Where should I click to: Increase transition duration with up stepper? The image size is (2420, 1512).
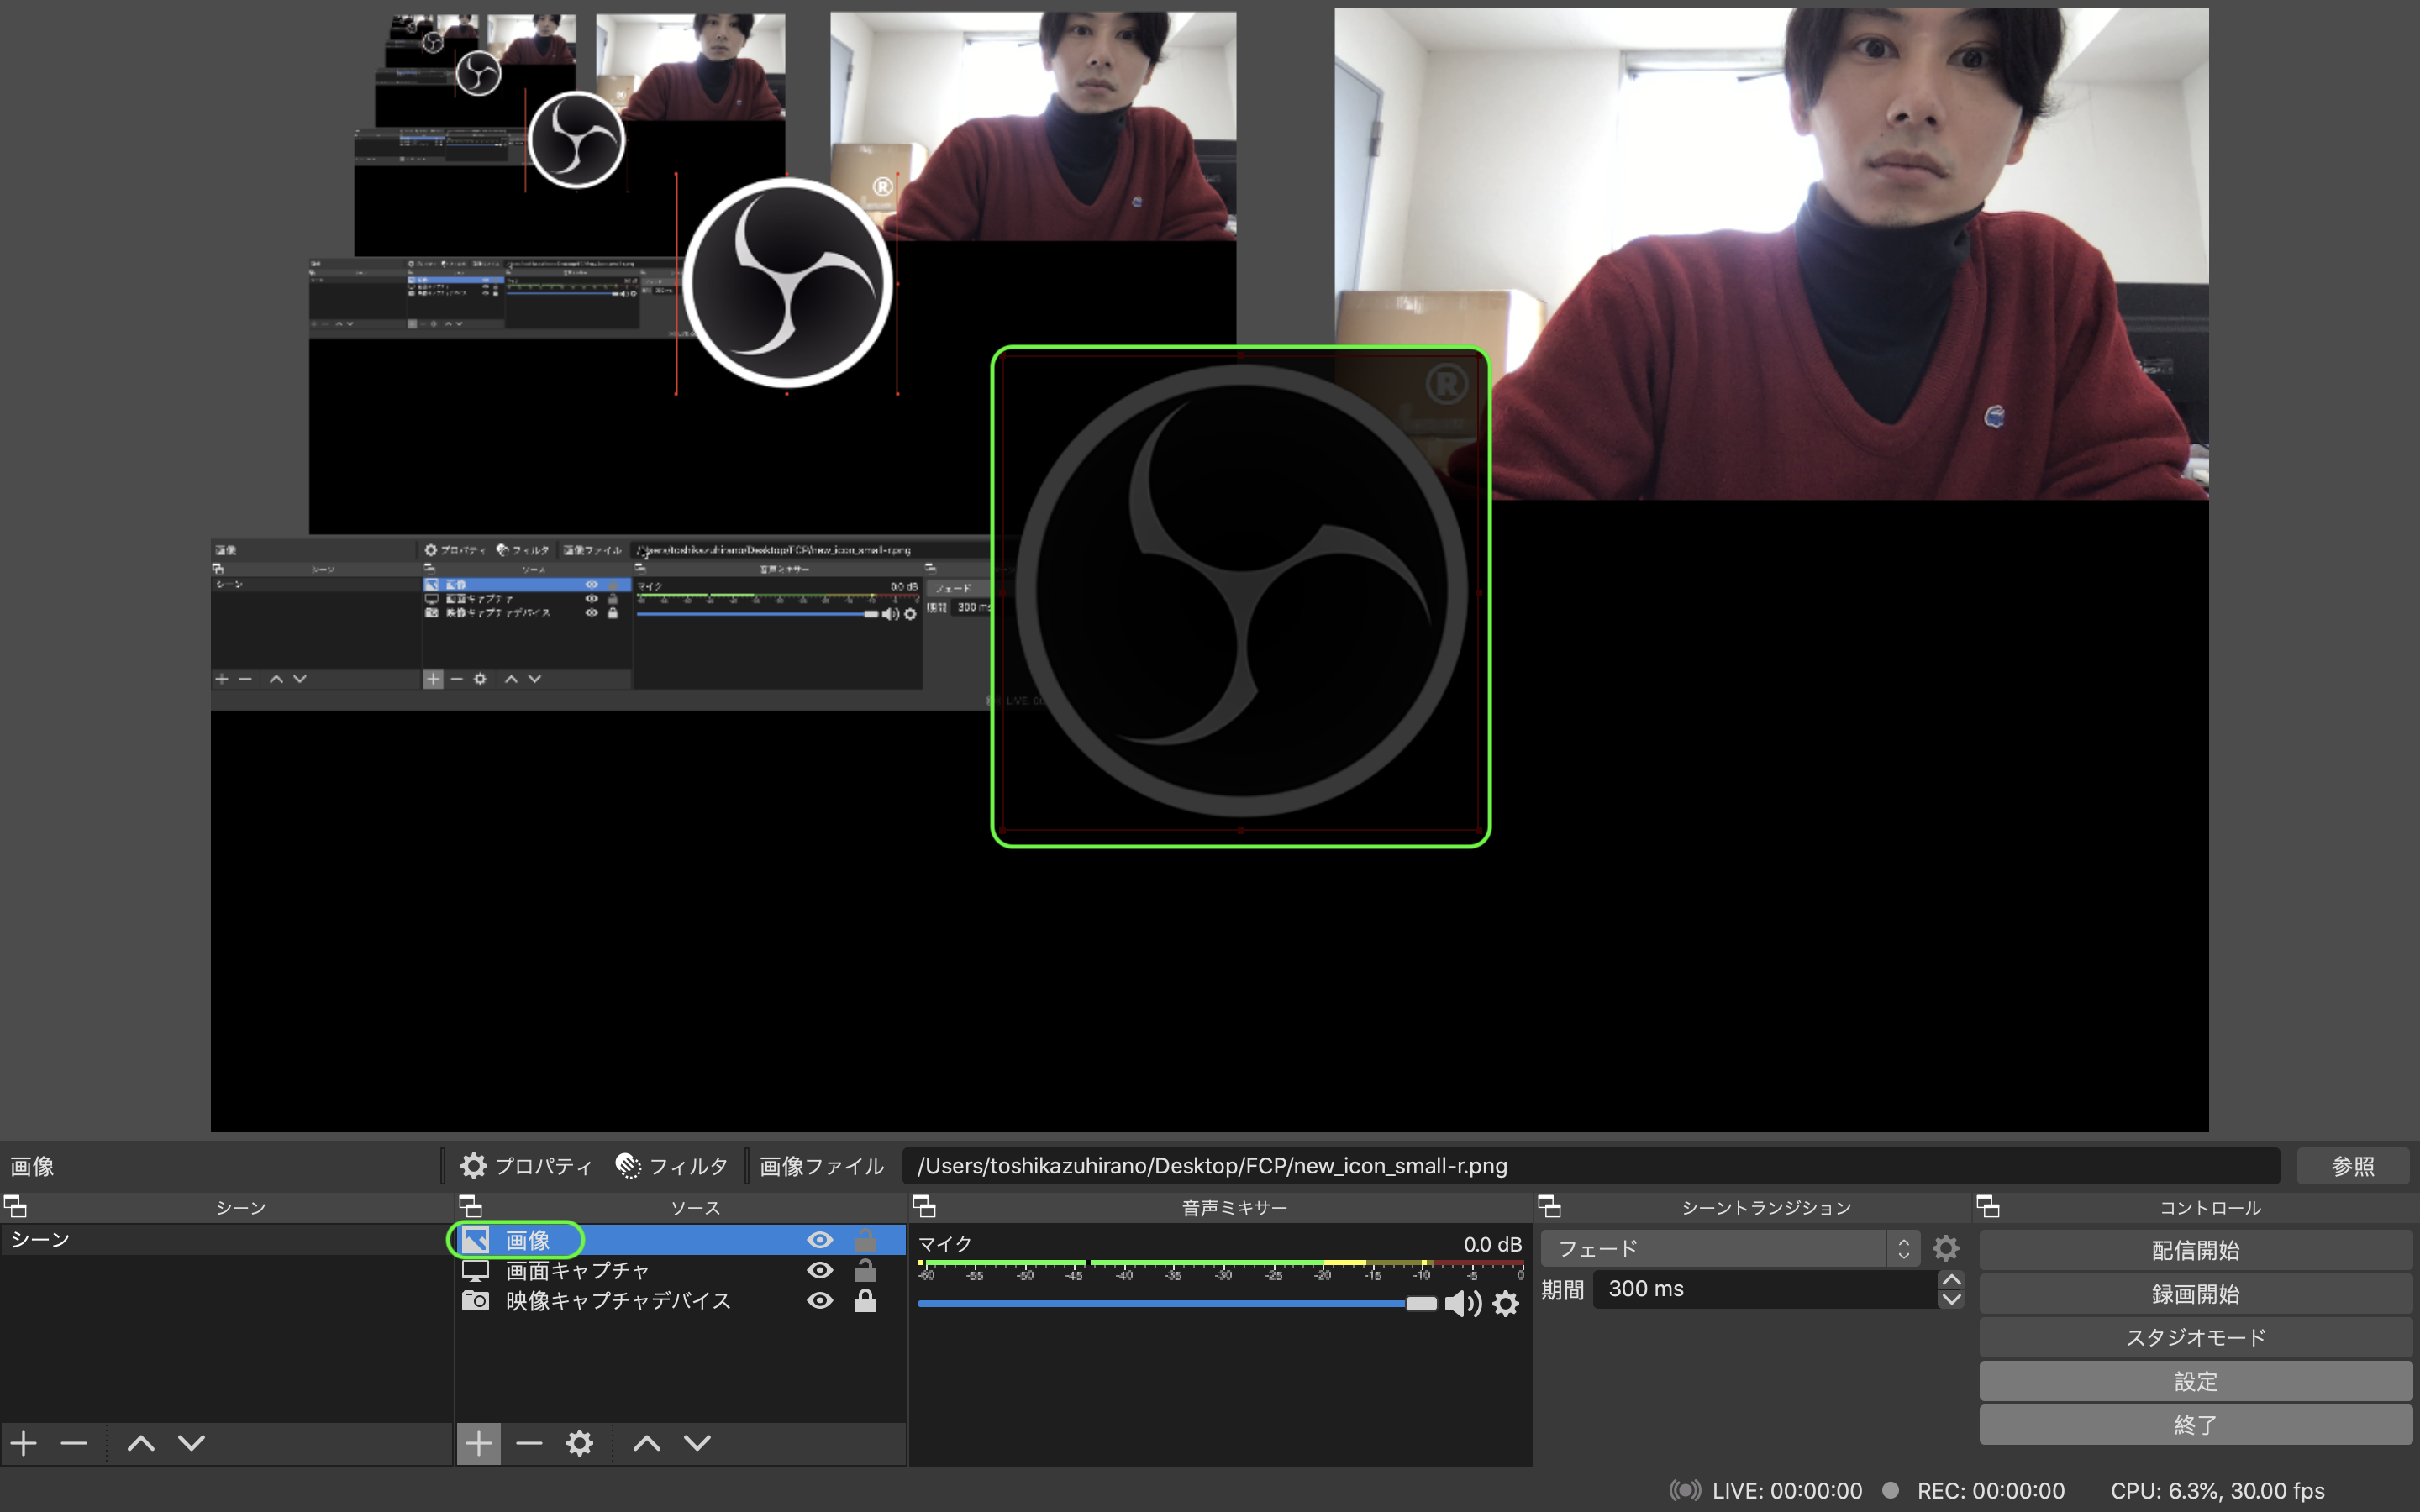coord(1951,1280)
